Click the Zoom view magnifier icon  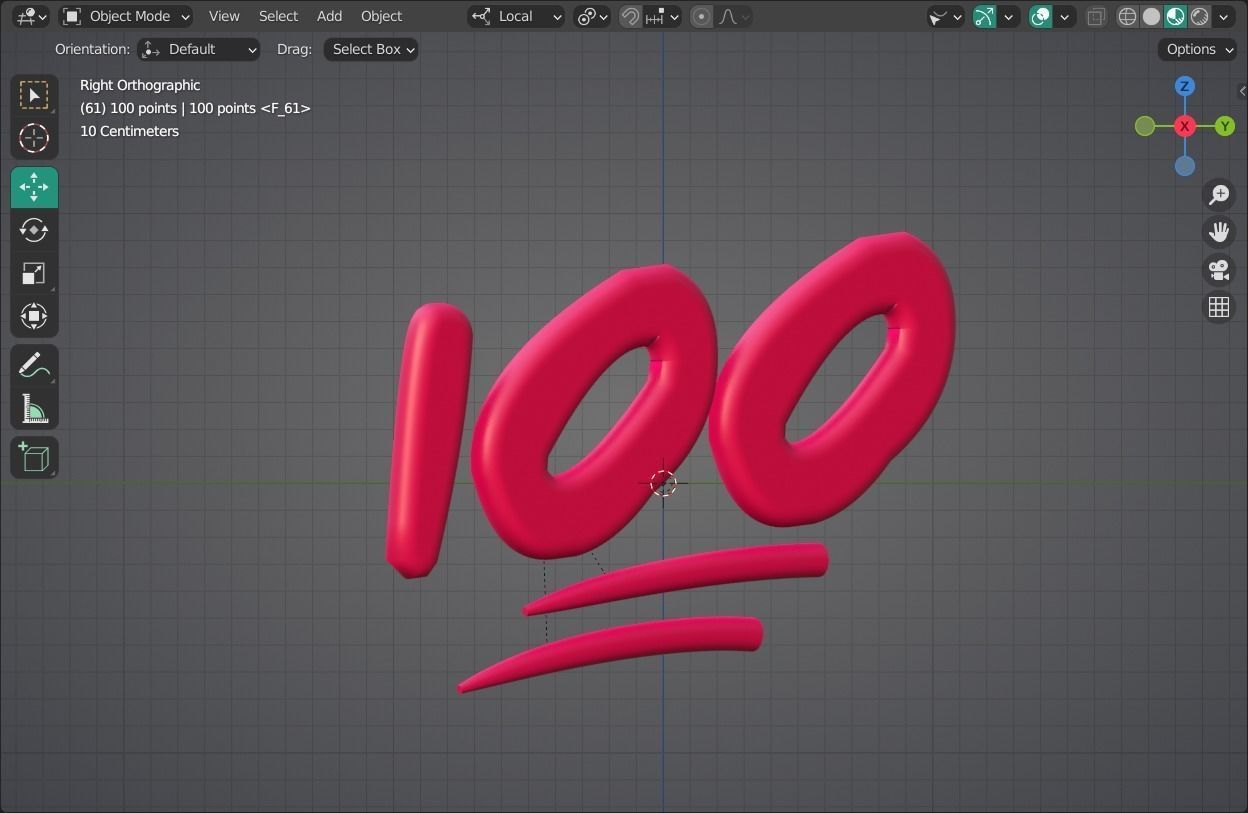coord(1219,194)
